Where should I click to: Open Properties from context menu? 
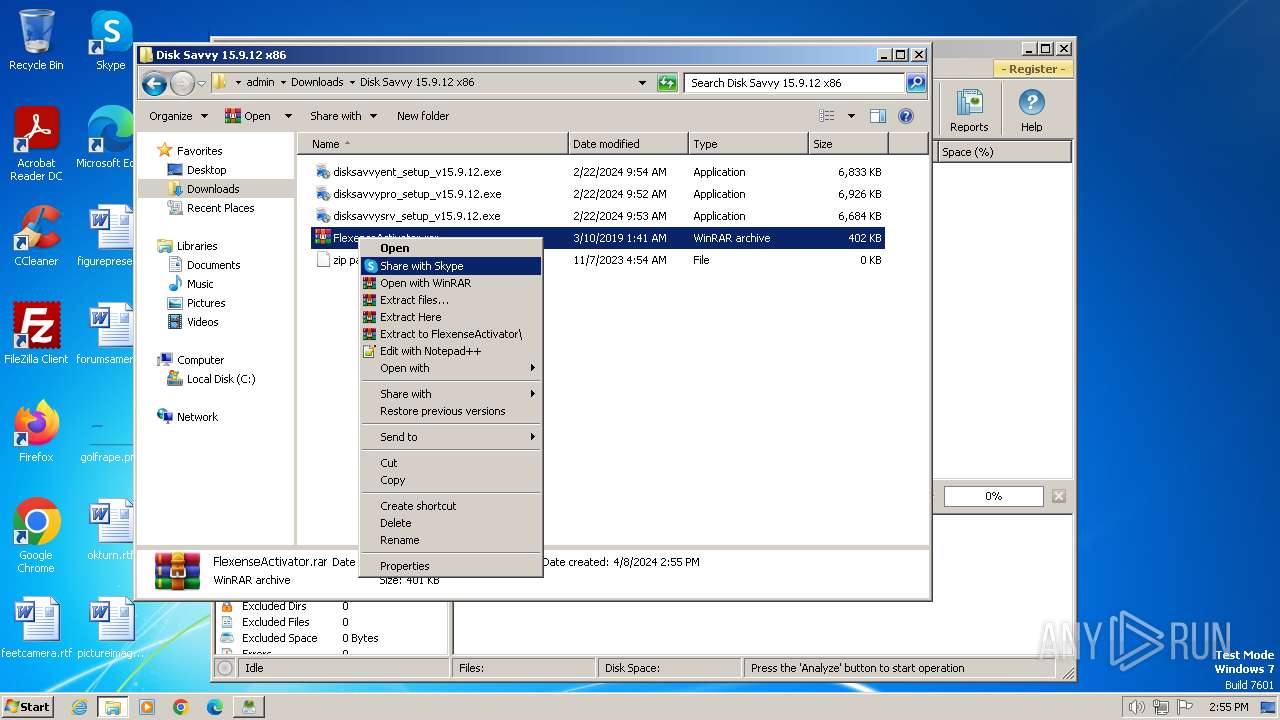pyautogui.click(x=451, y=566)
